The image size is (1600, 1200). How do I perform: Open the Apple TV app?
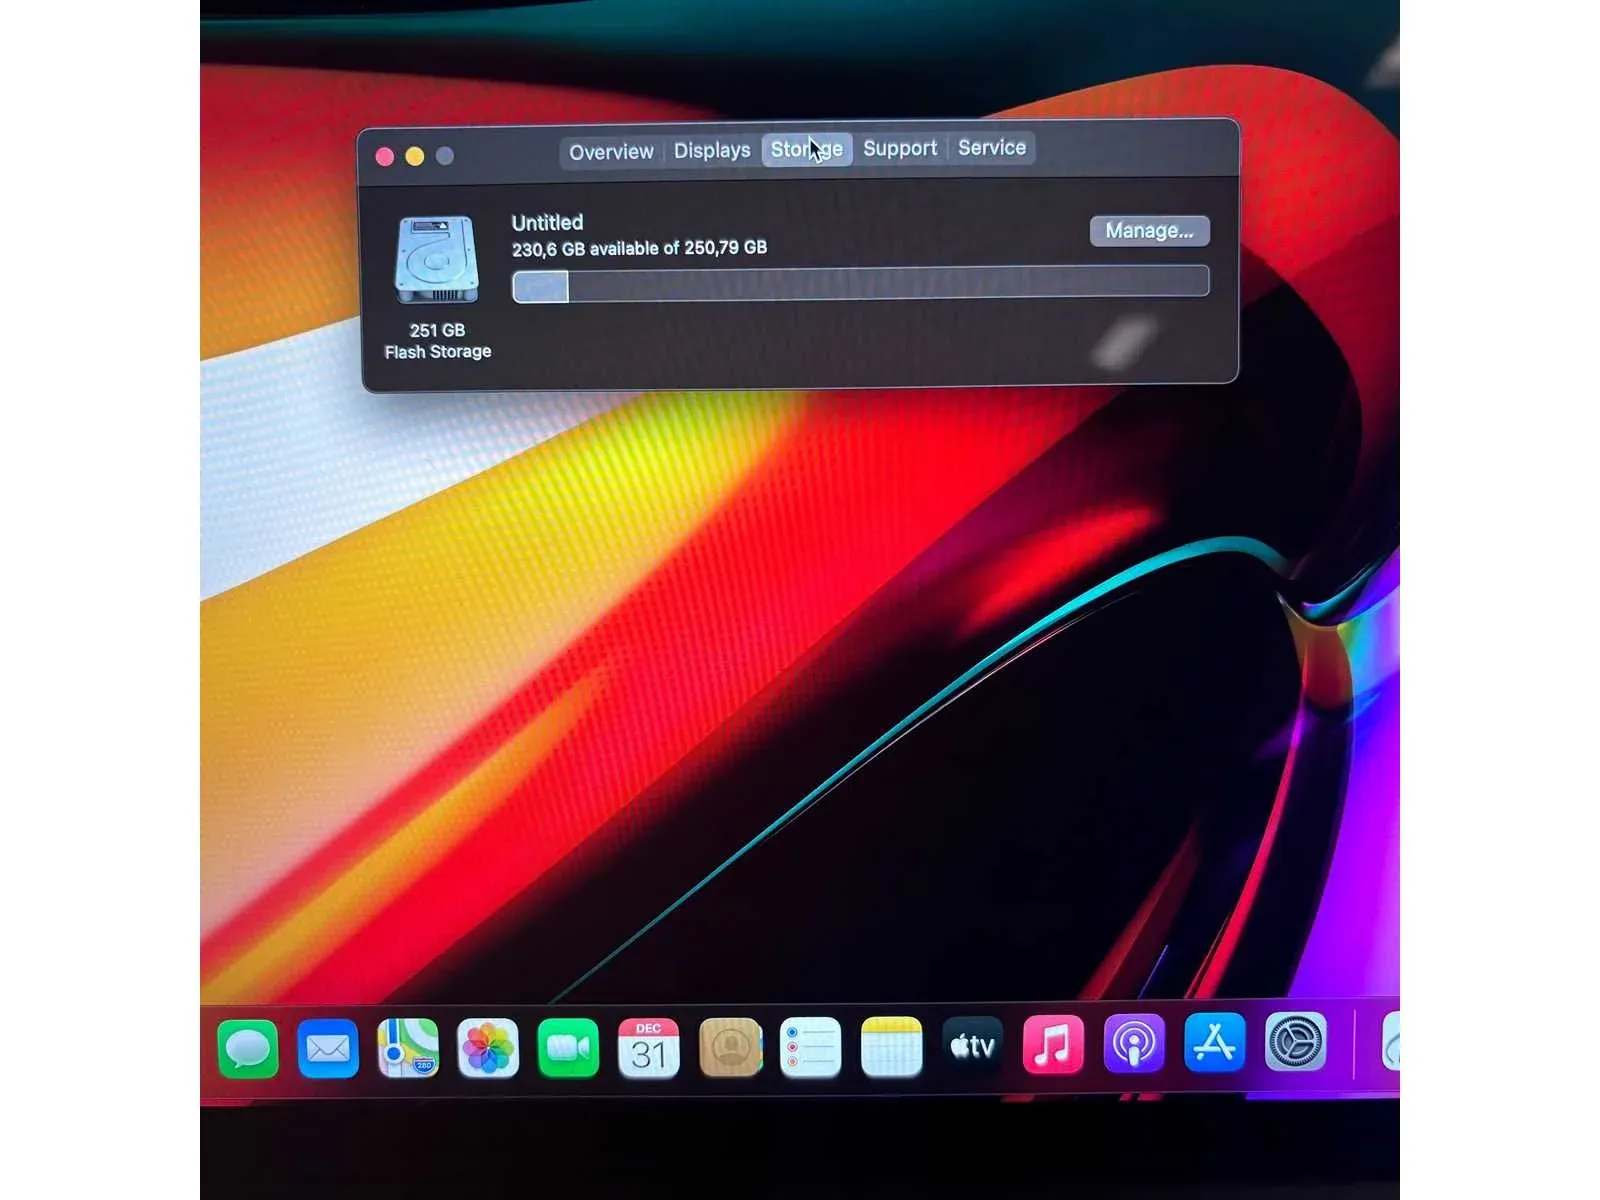[972, 1046]
